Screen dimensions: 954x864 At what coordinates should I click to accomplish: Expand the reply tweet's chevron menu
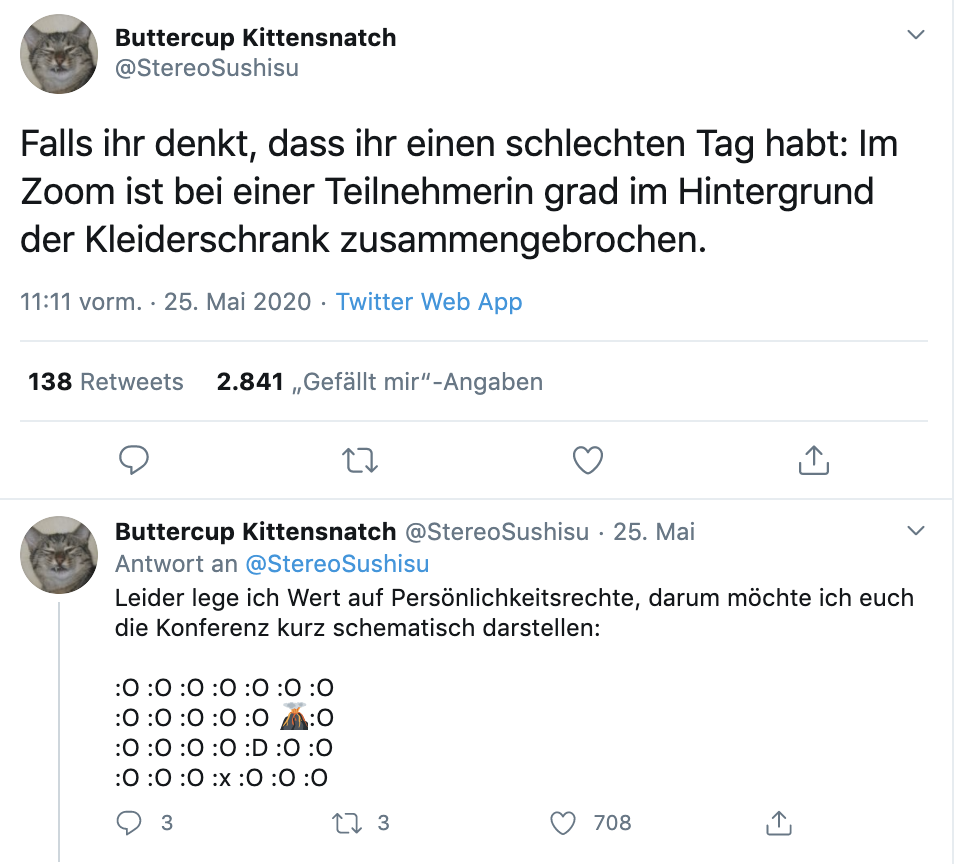[x=915, y=528]
